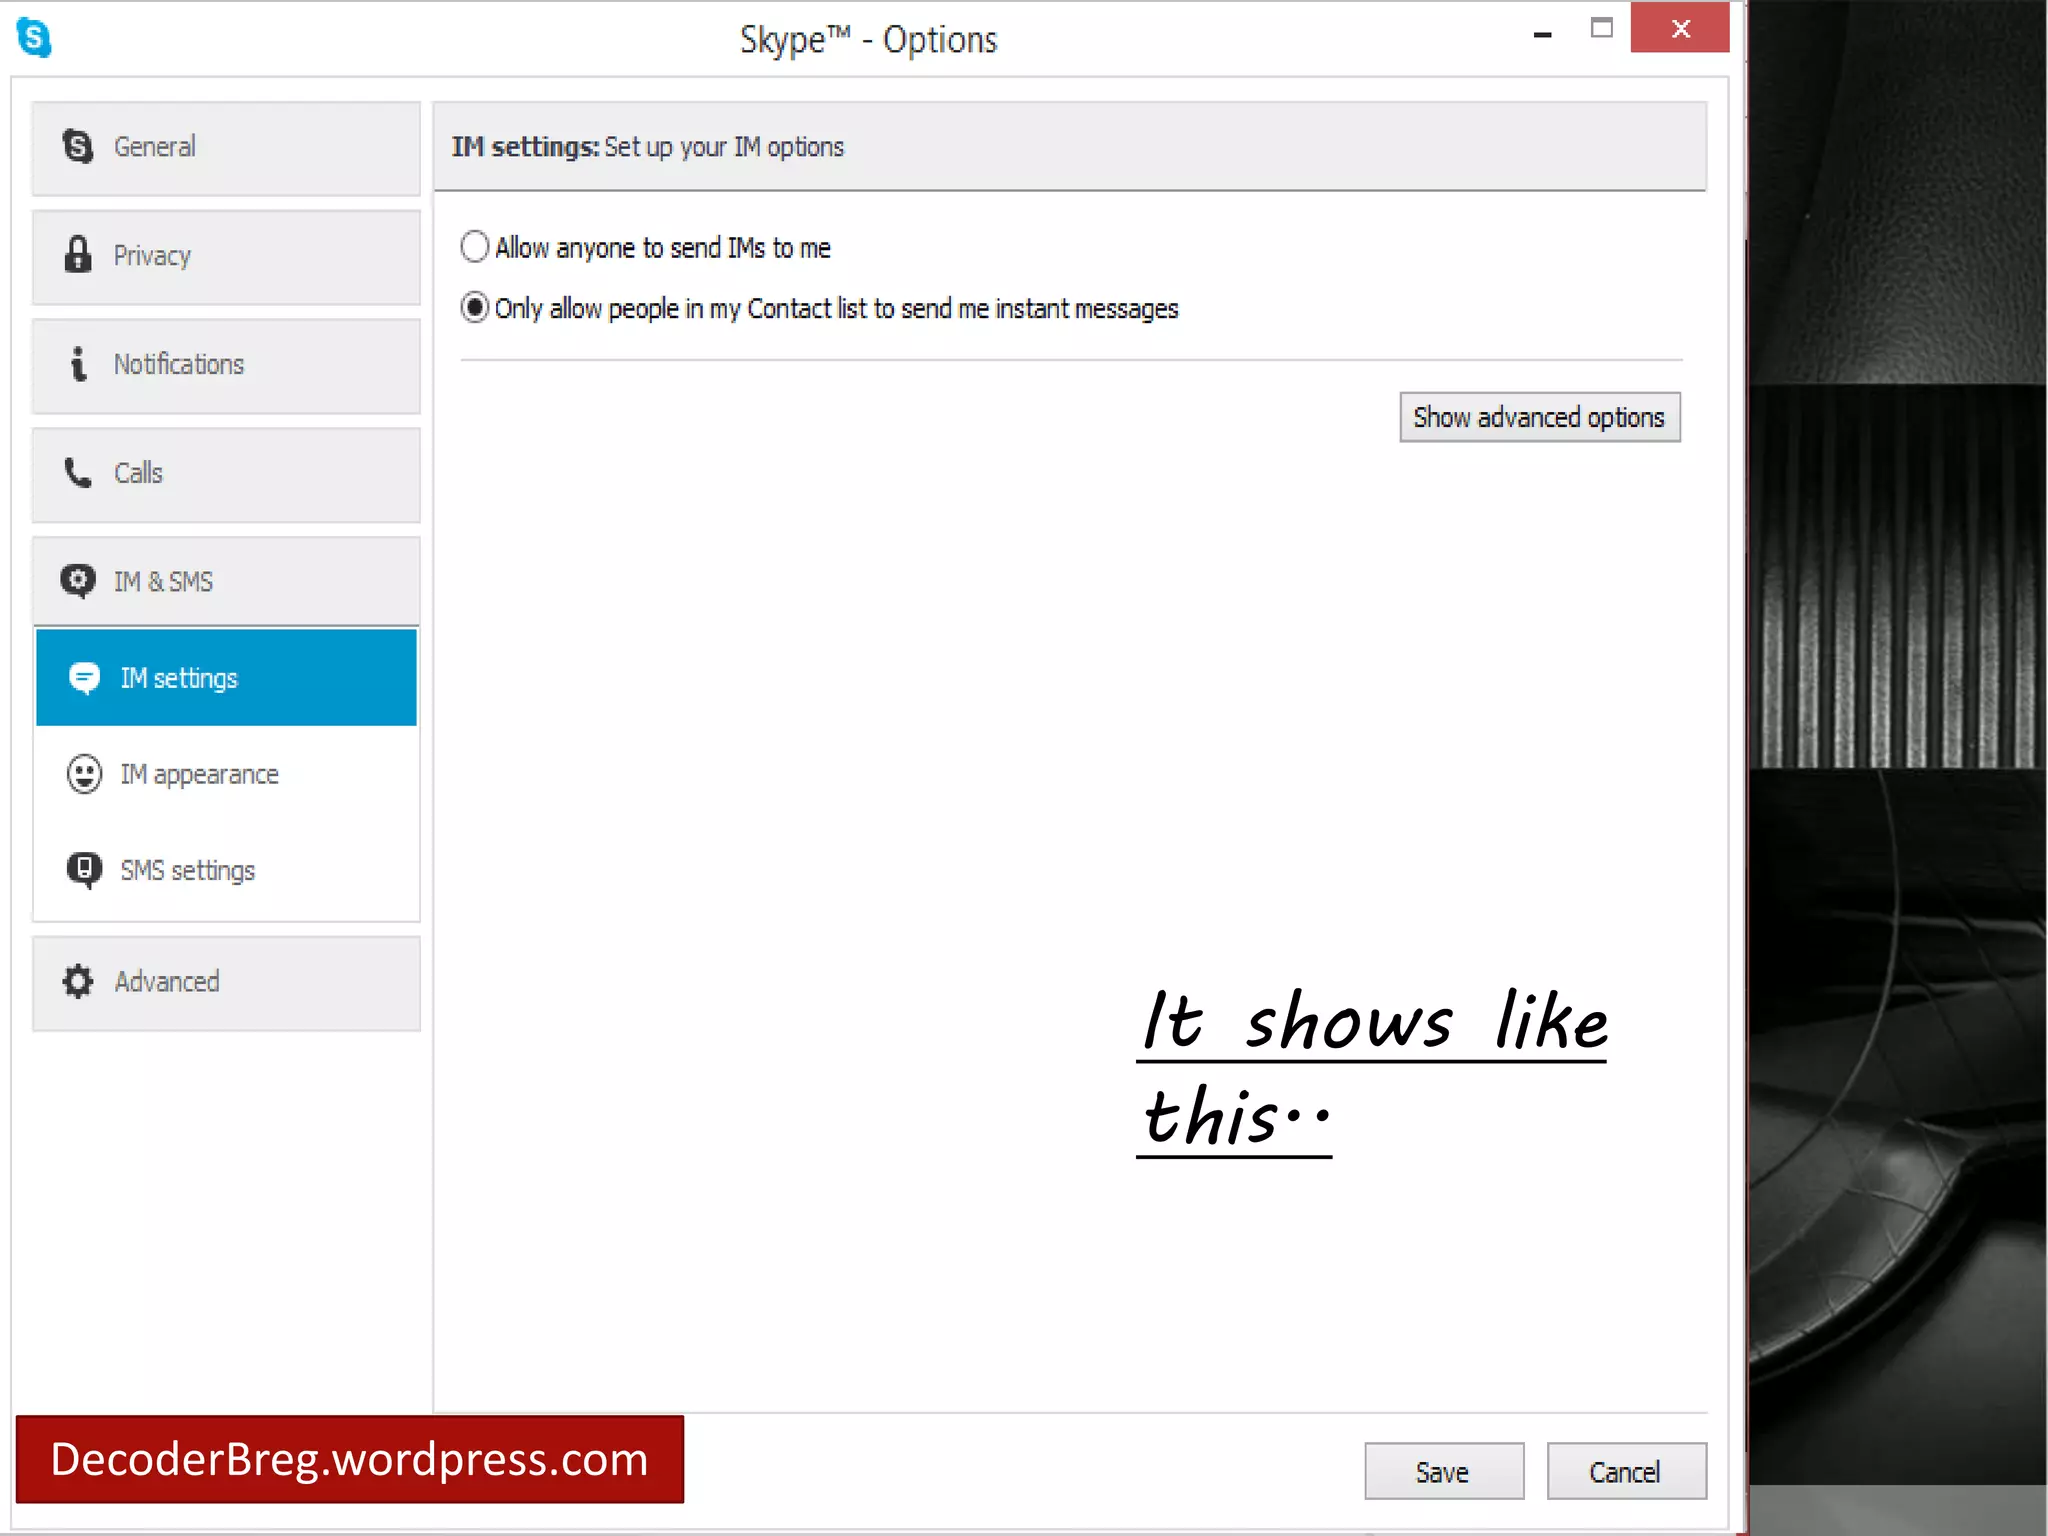2048x1536 pixels.
Task: Select Only allow Contact list people radio
Action: click(x=474, y=307)
